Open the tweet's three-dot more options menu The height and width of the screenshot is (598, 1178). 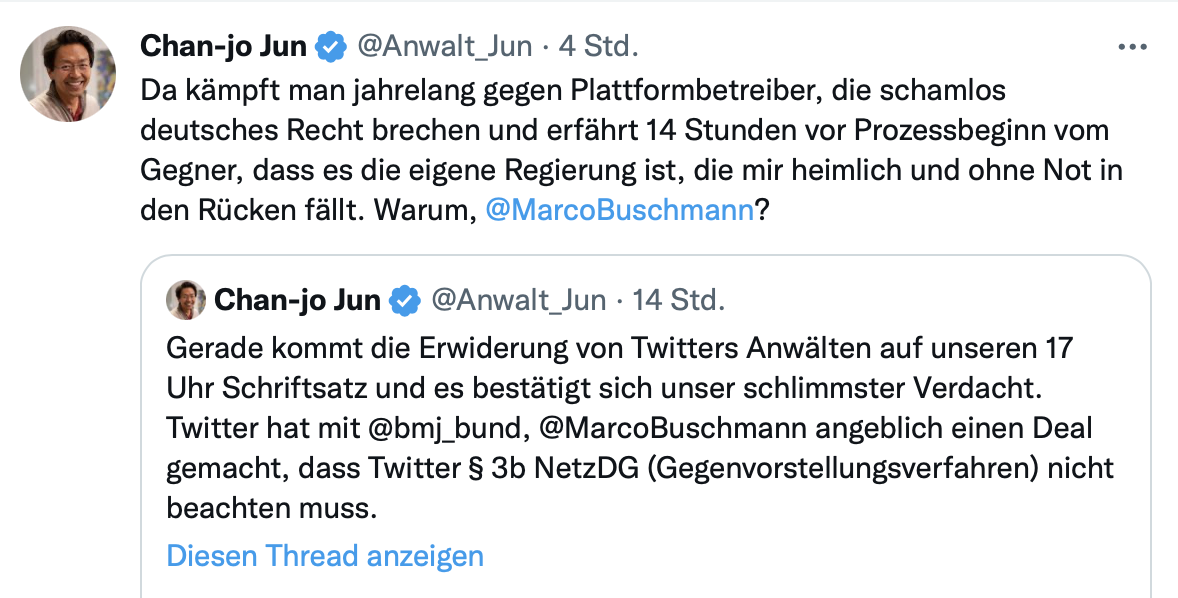[1131, 47]
